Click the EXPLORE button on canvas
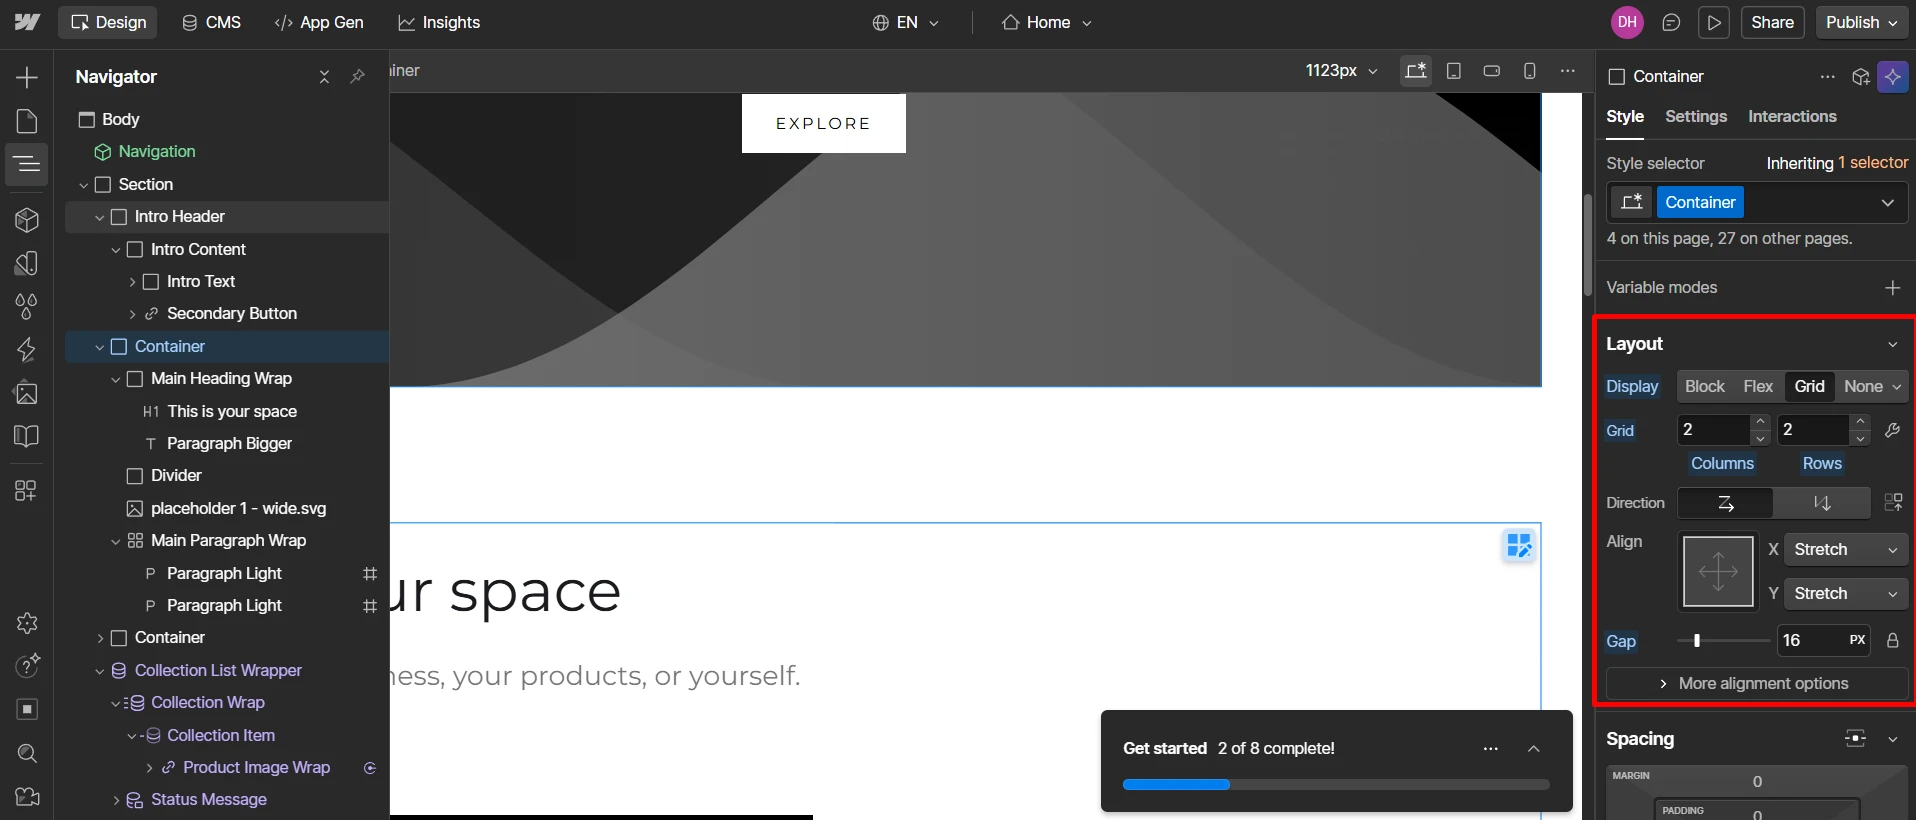Viewport: 1916px width, 820px height. pyautogui.click(x=824, y=124)
